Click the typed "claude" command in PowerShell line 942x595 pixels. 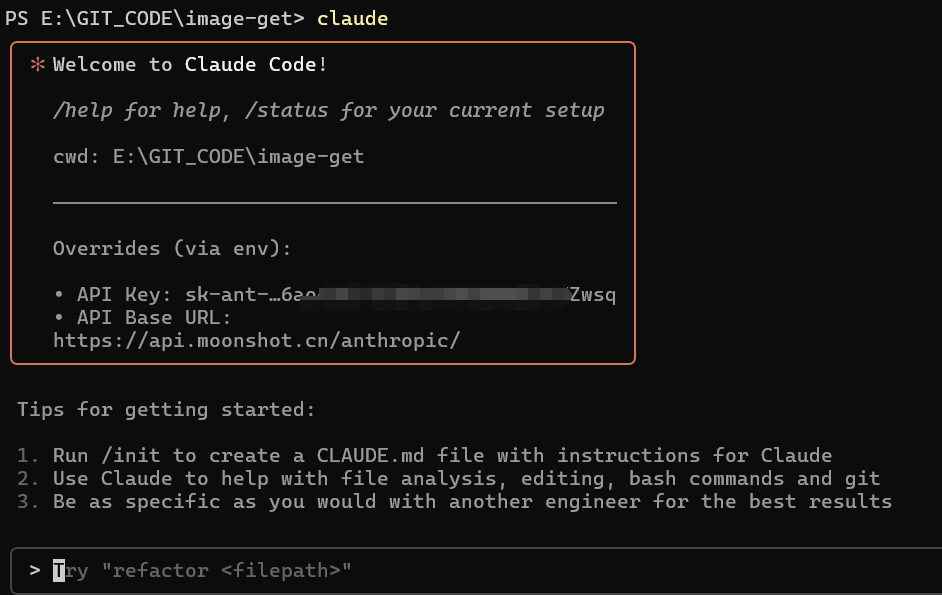point(352,19)
